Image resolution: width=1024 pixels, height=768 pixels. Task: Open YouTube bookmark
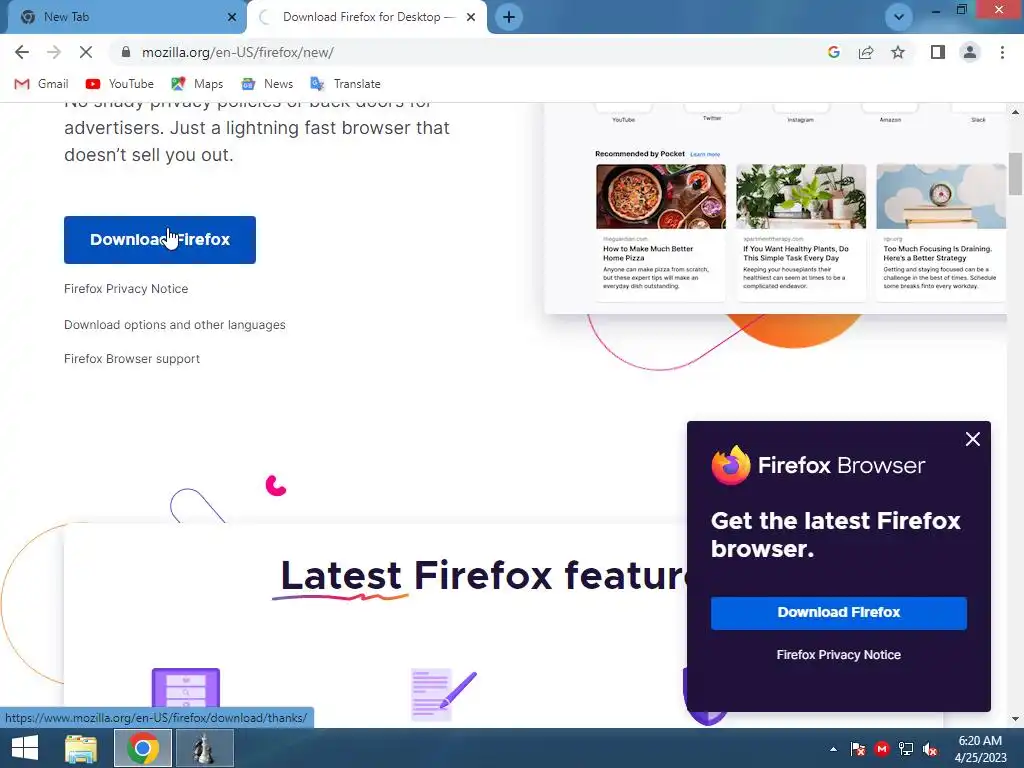pos(120,84)
